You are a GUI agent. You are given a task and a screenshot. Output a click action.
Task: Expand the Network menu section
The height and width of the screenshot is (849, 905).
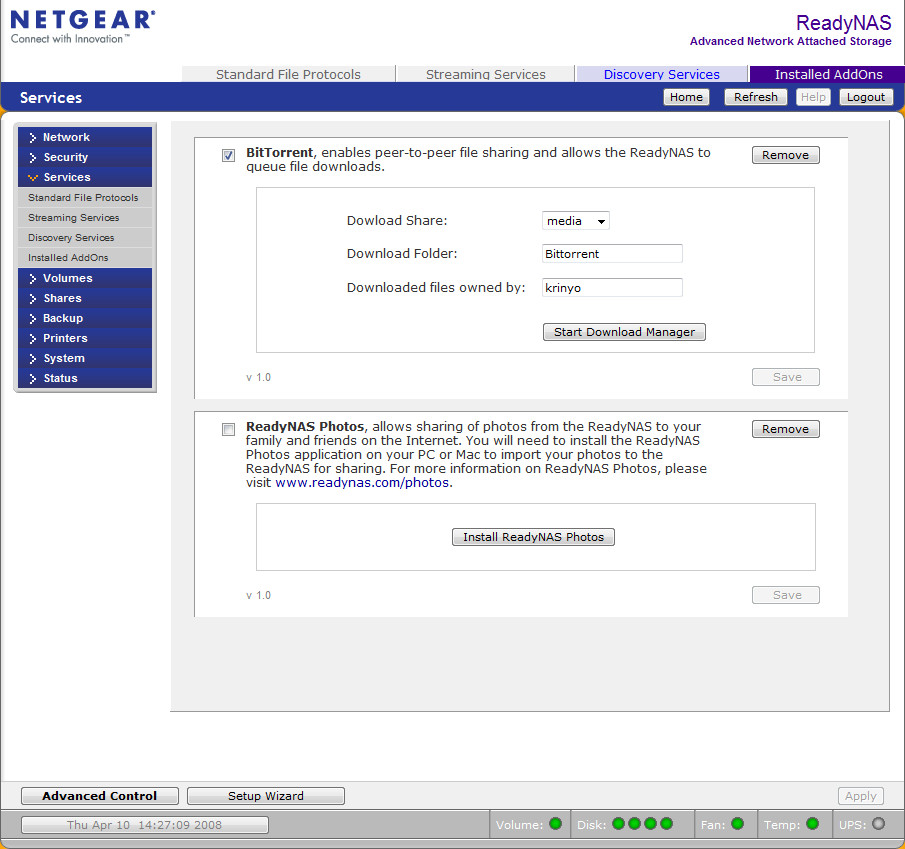[x=85, y=137]
